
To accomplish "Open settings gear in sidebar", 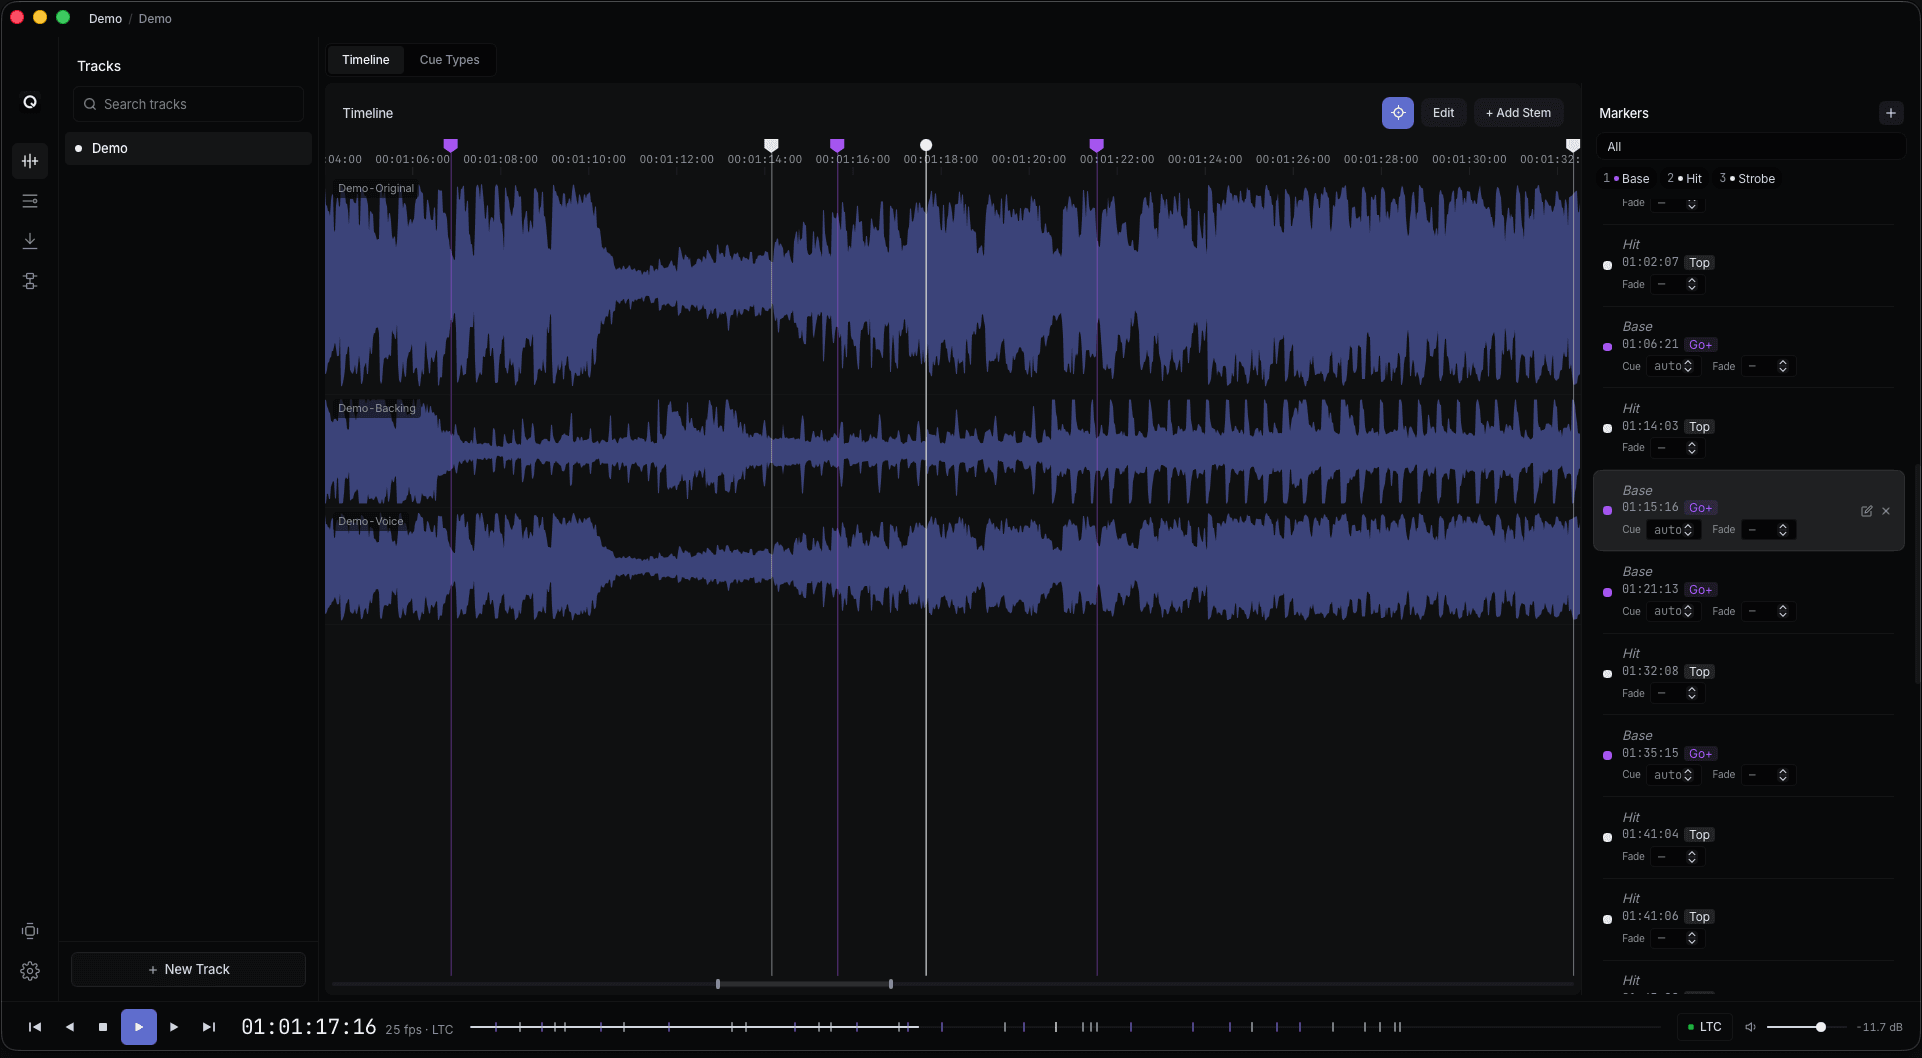I will [x=30, y=971].
